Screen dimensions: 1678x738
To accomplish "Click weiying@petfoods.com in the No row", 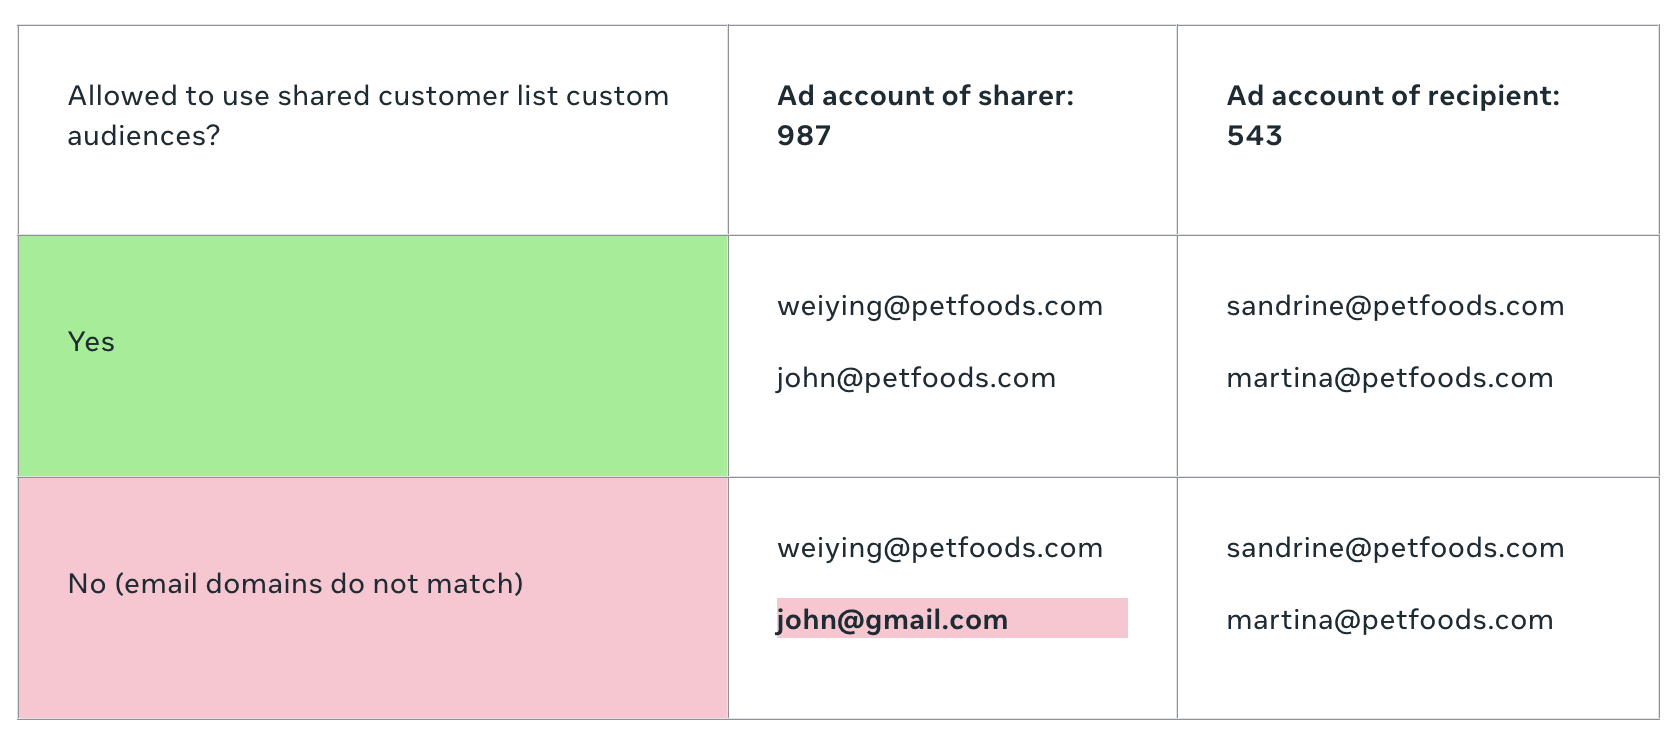I will (940, 548).
